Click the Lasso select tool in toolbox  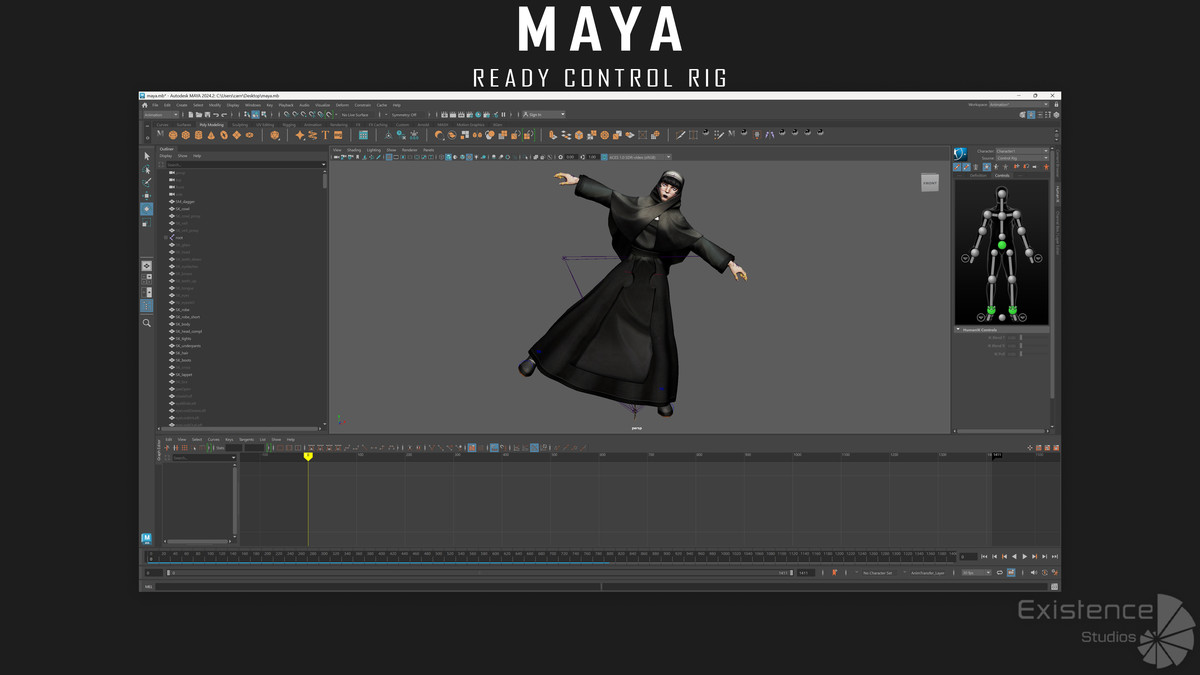click(x=147, y=170)
